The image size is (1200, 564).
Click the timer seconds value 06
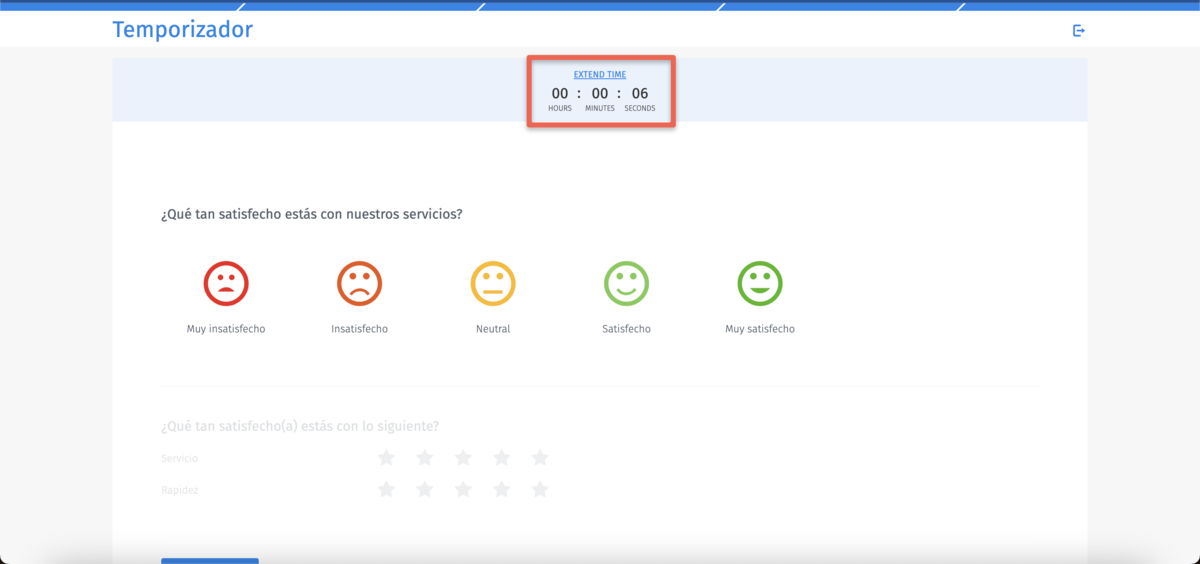pos(640,94)
